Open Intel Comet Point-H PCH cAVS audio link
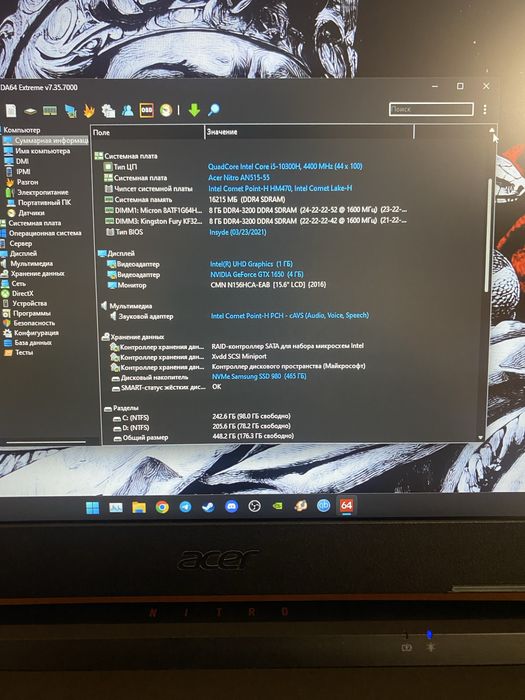This screenshot has height=700, width=525. (x=290, y=316)
